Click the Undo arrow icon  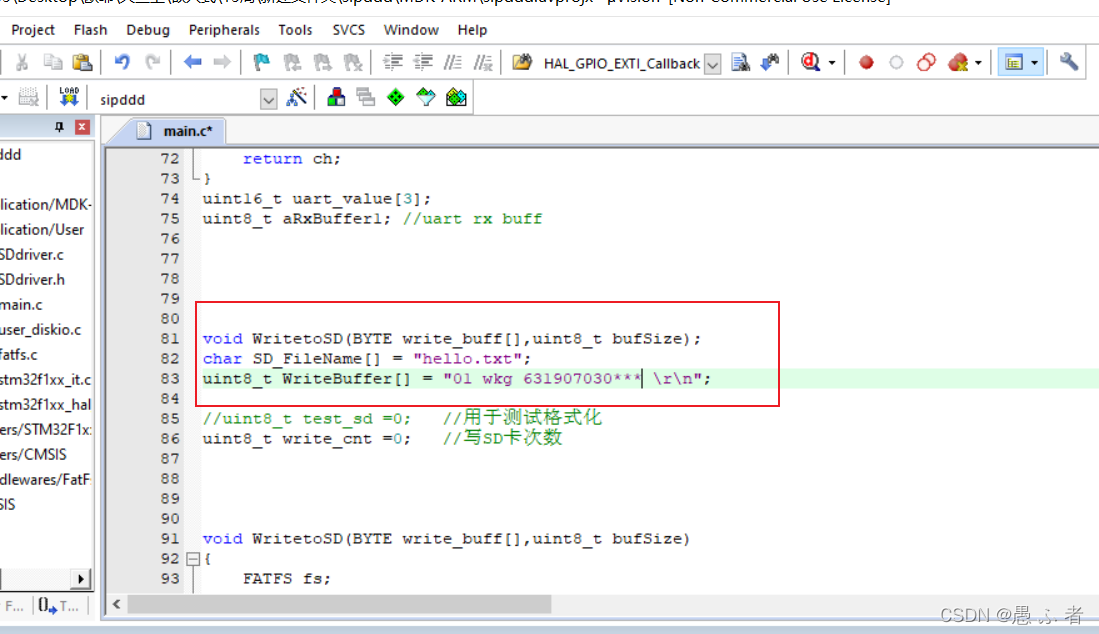tap(122, 62)
